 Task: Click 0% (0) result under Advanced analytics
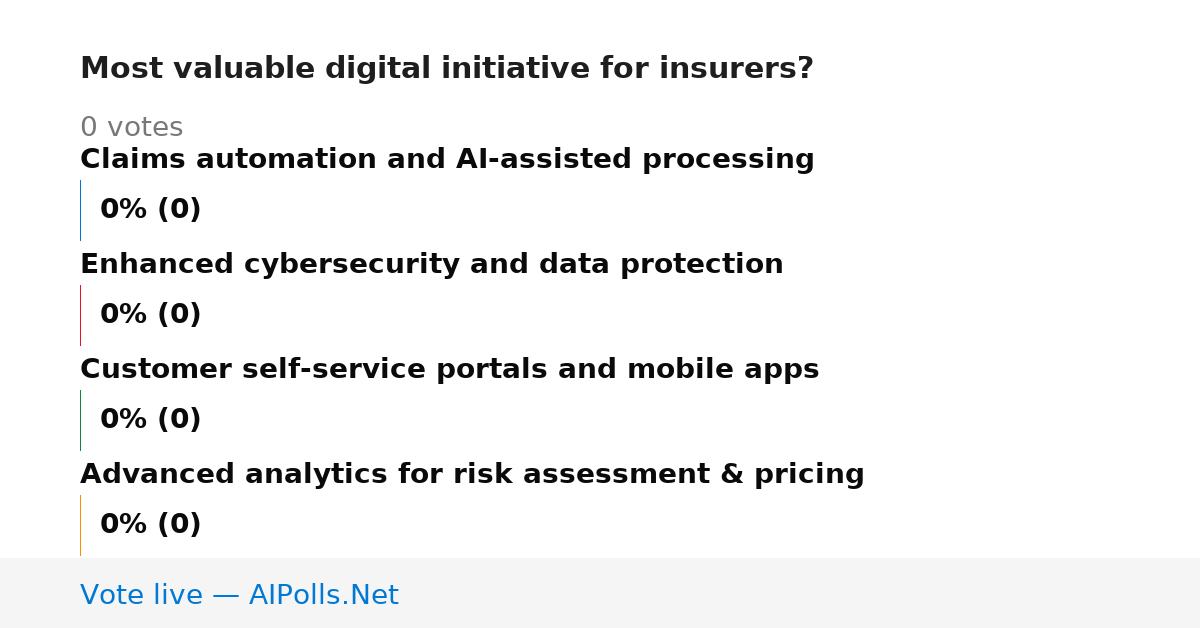(x=150, y=525)
